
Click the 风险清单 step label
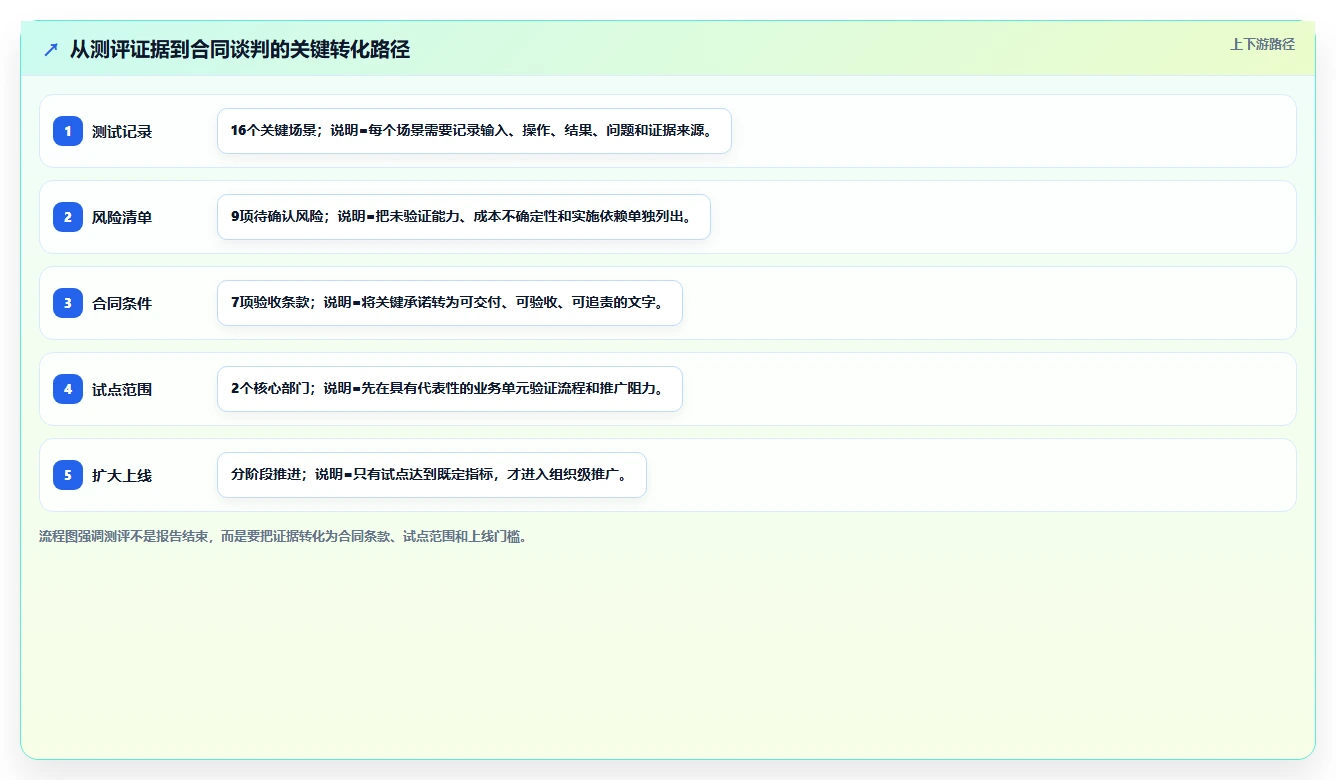(122, 217)
